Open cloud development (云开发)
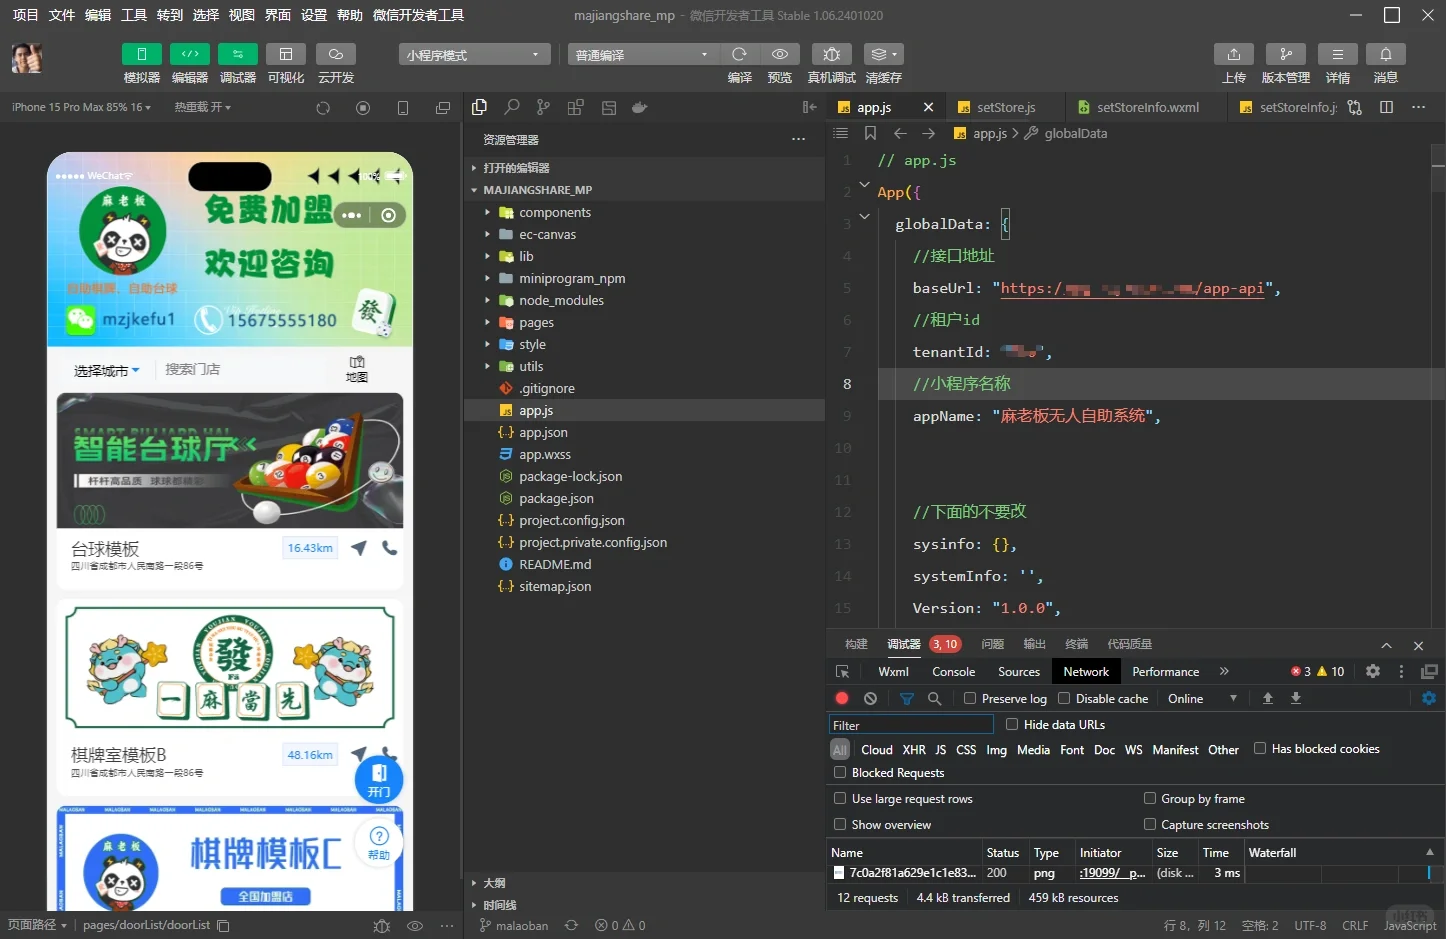 point(336,54)
